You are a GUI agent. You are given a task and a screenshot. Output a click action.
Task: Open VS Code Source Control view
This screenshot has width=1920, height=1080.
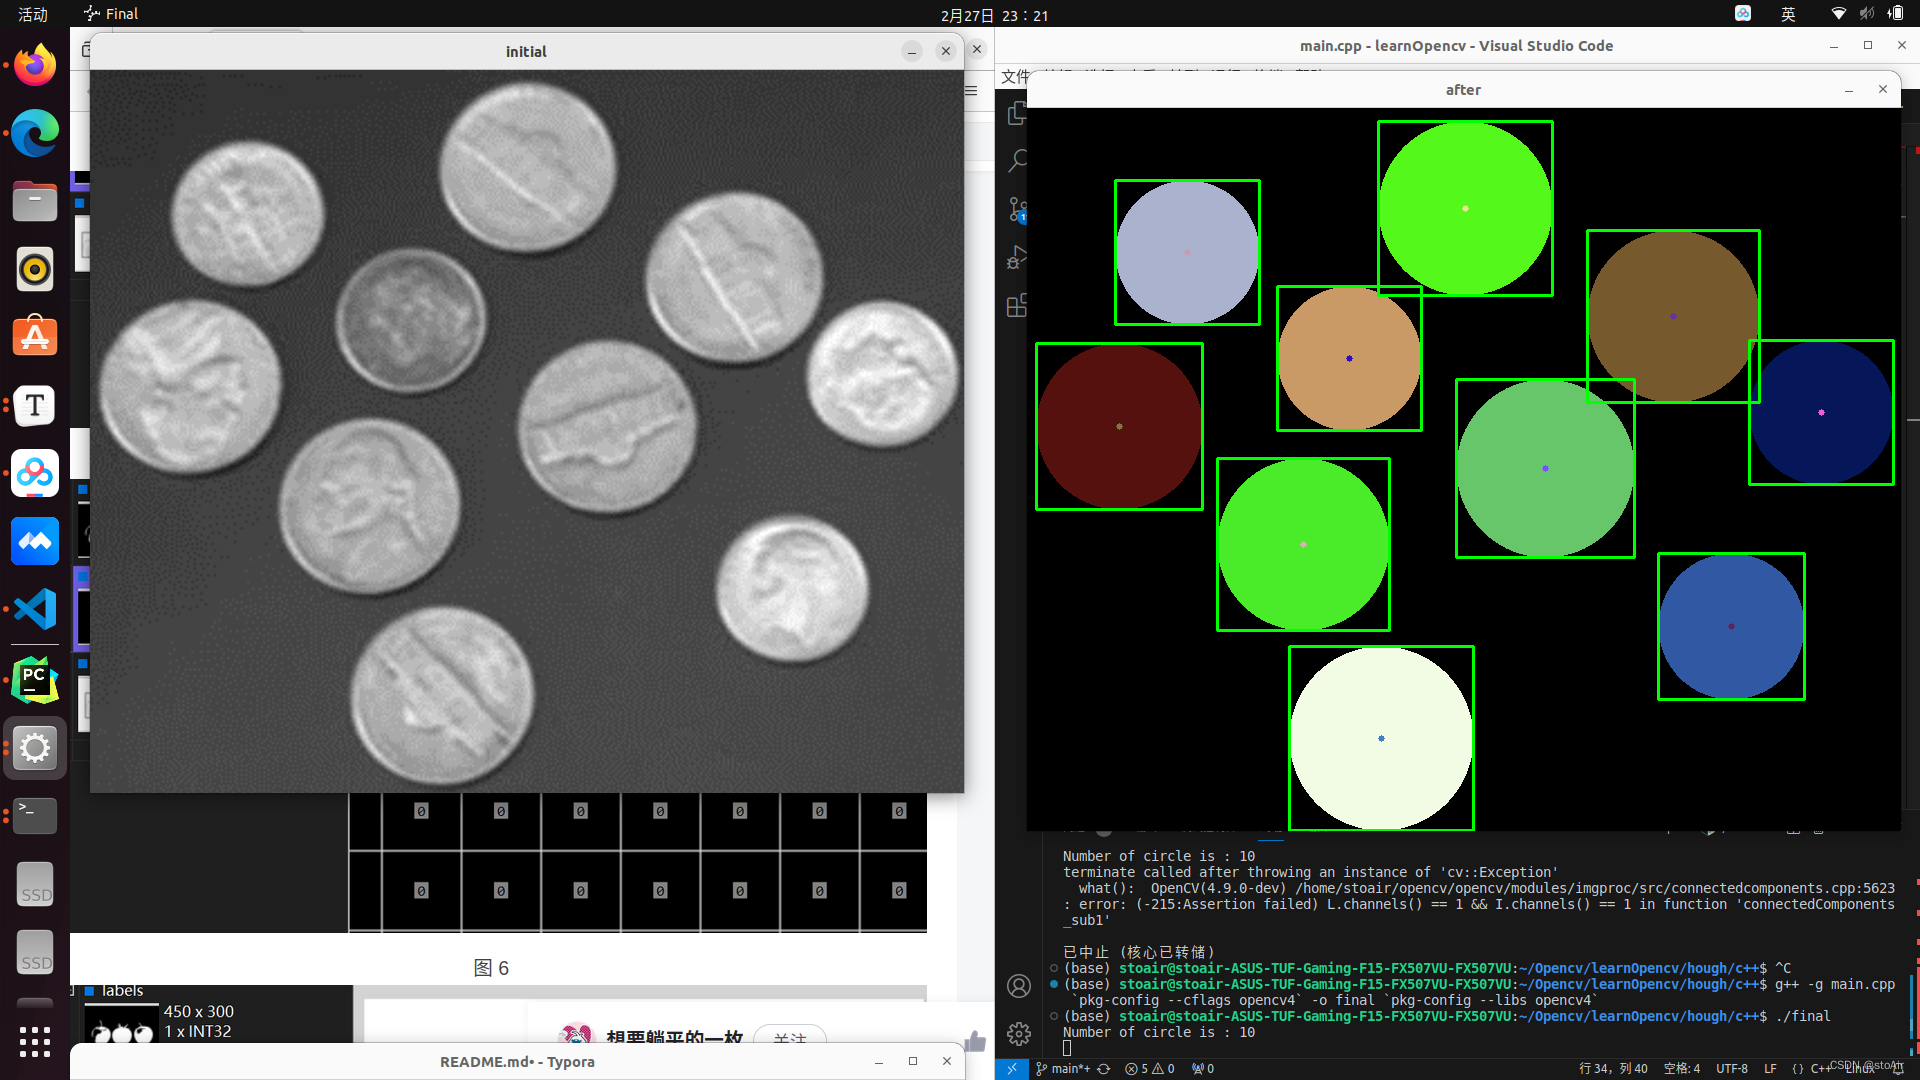tap(1018, 209)
